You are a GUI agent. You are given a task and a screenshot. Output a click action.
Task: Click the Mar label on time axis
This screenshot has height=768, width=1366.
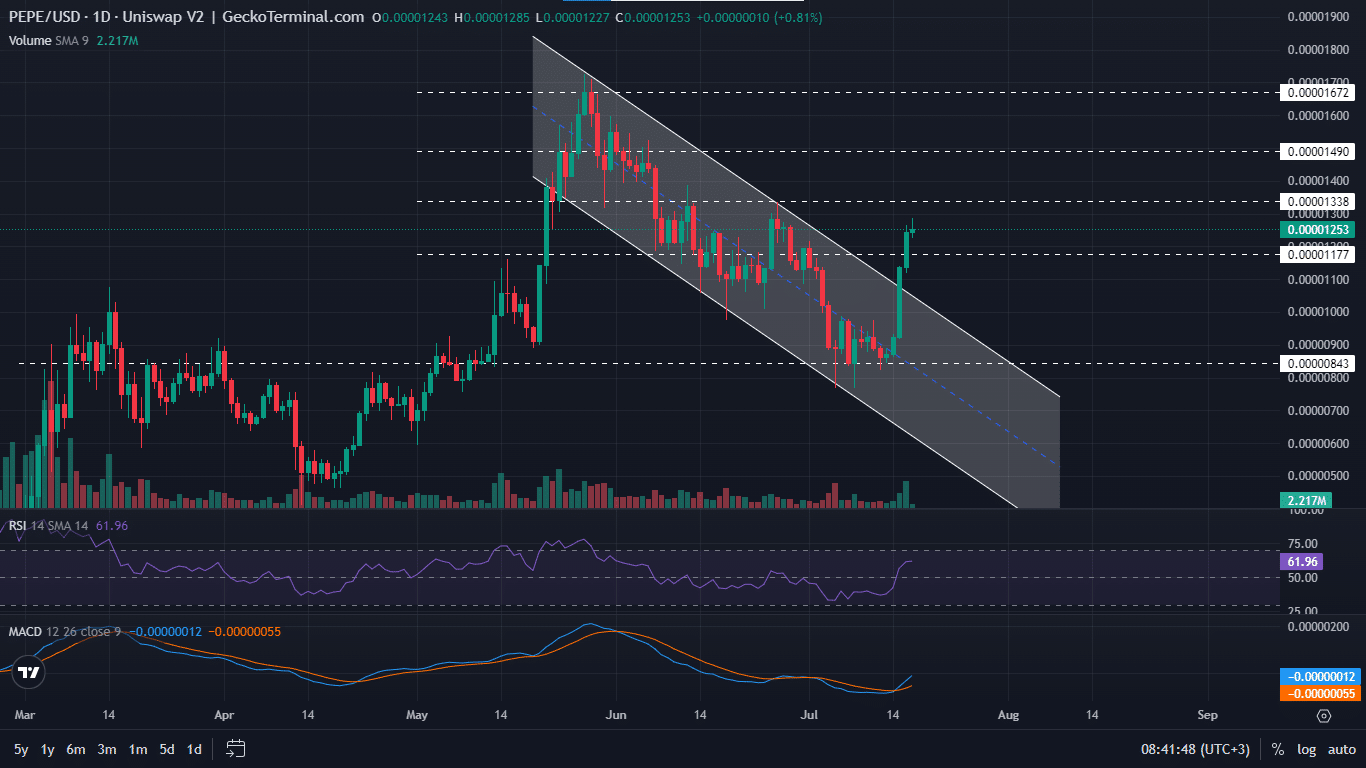click(x=26, y=715)
